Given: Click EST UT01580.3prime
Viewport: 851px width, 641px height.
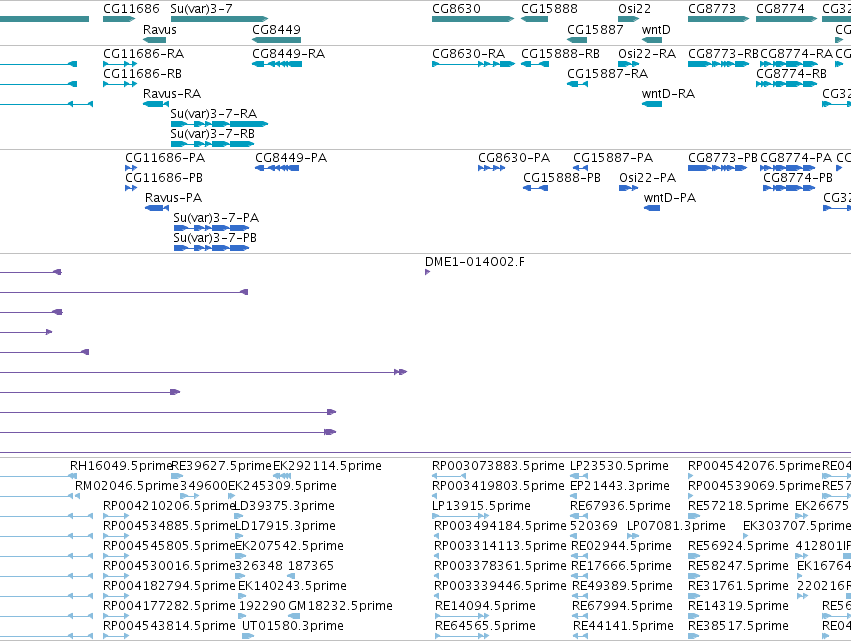Looking at the screenshot, I should [x=293, y=627].
